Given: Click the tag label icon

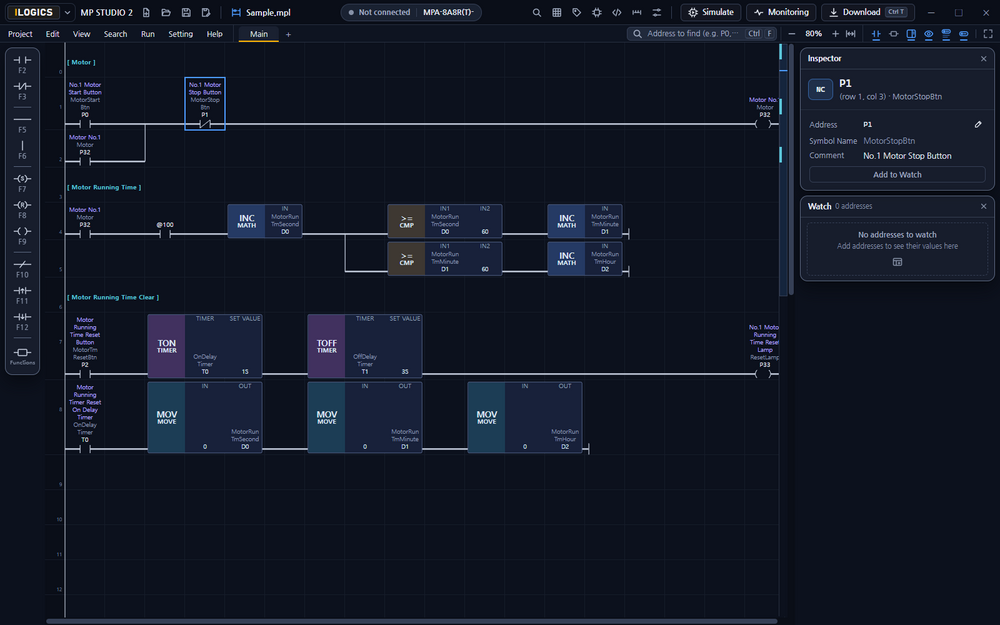Looking at the screenshot, I should pyautogui.click(x=577, y=12).
